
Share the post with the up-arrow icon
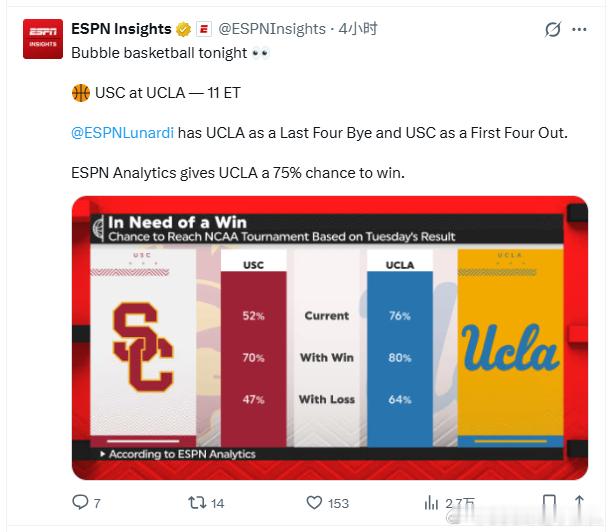pyautogui.click(x=579, y=502)
